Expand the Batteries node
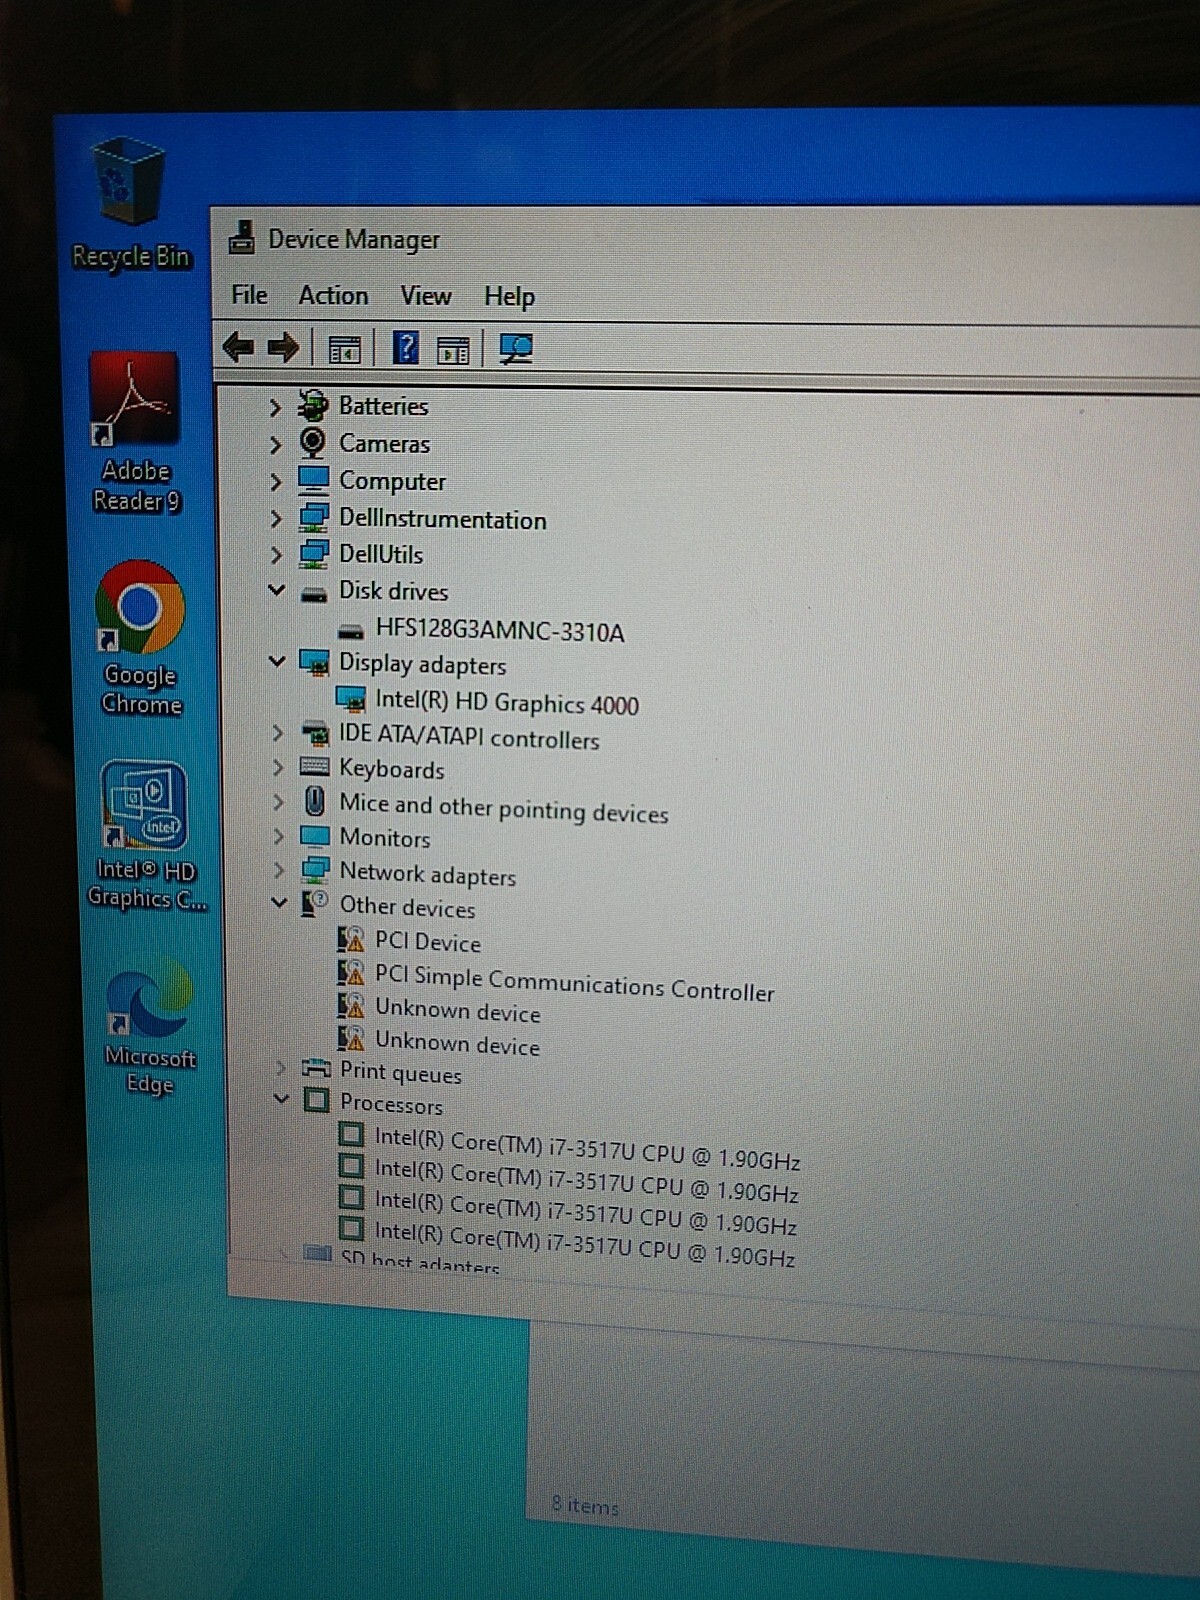 pos(275,407)
